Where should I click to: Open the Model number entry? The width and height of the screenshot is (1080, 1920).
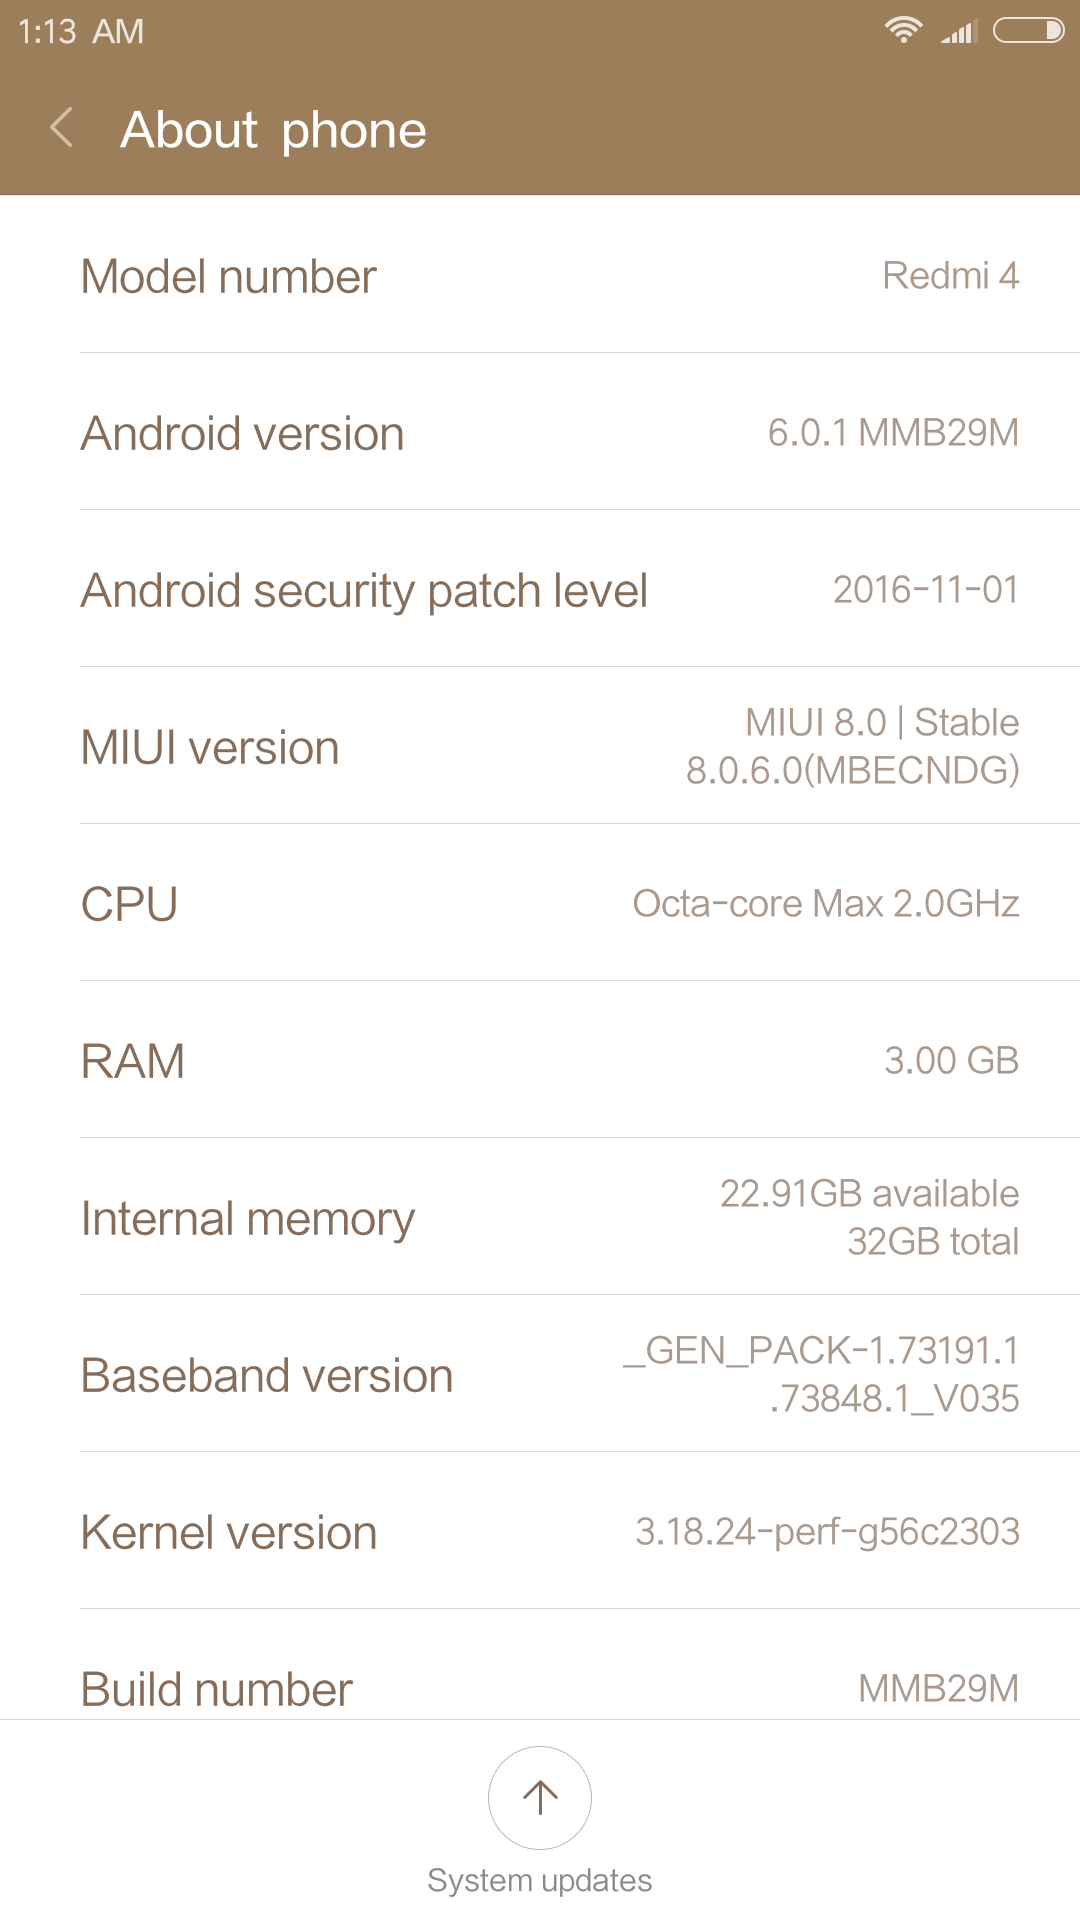pos(540,276)
